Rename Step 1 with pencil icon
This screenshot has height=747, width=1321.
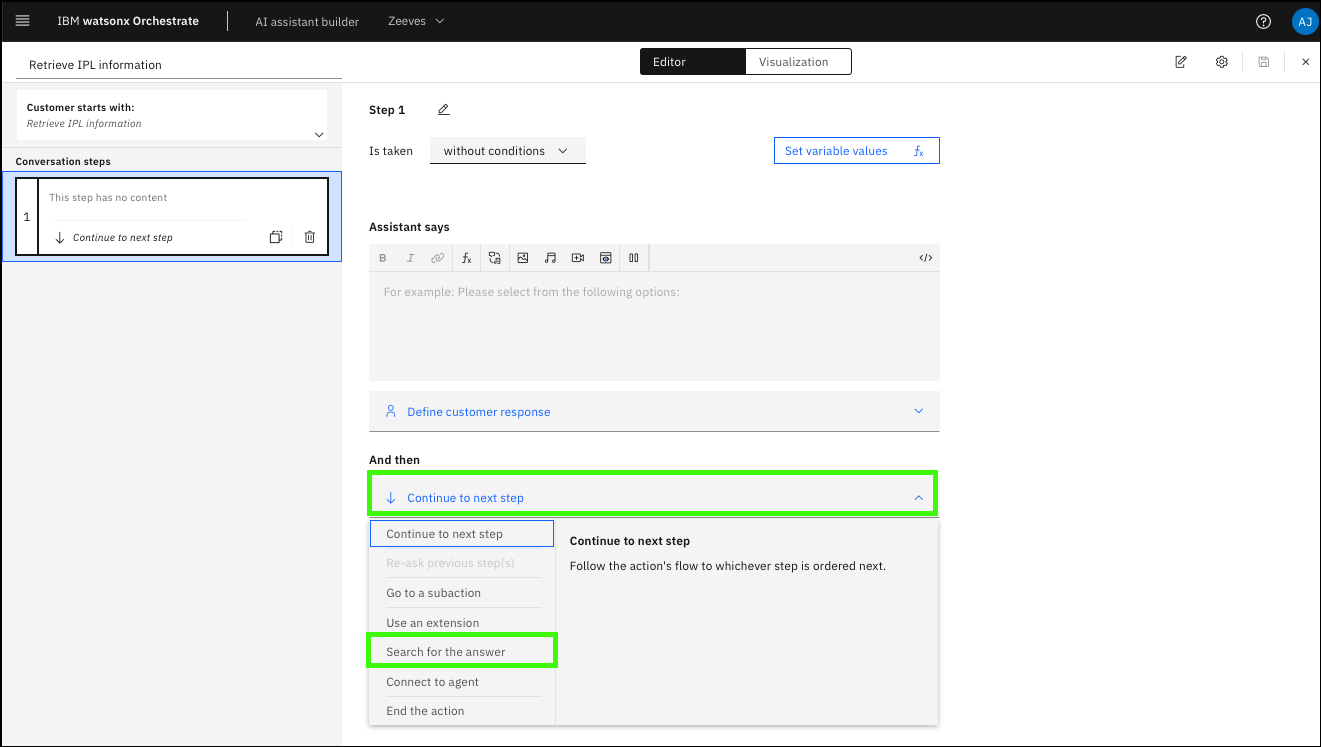point(444,110)
